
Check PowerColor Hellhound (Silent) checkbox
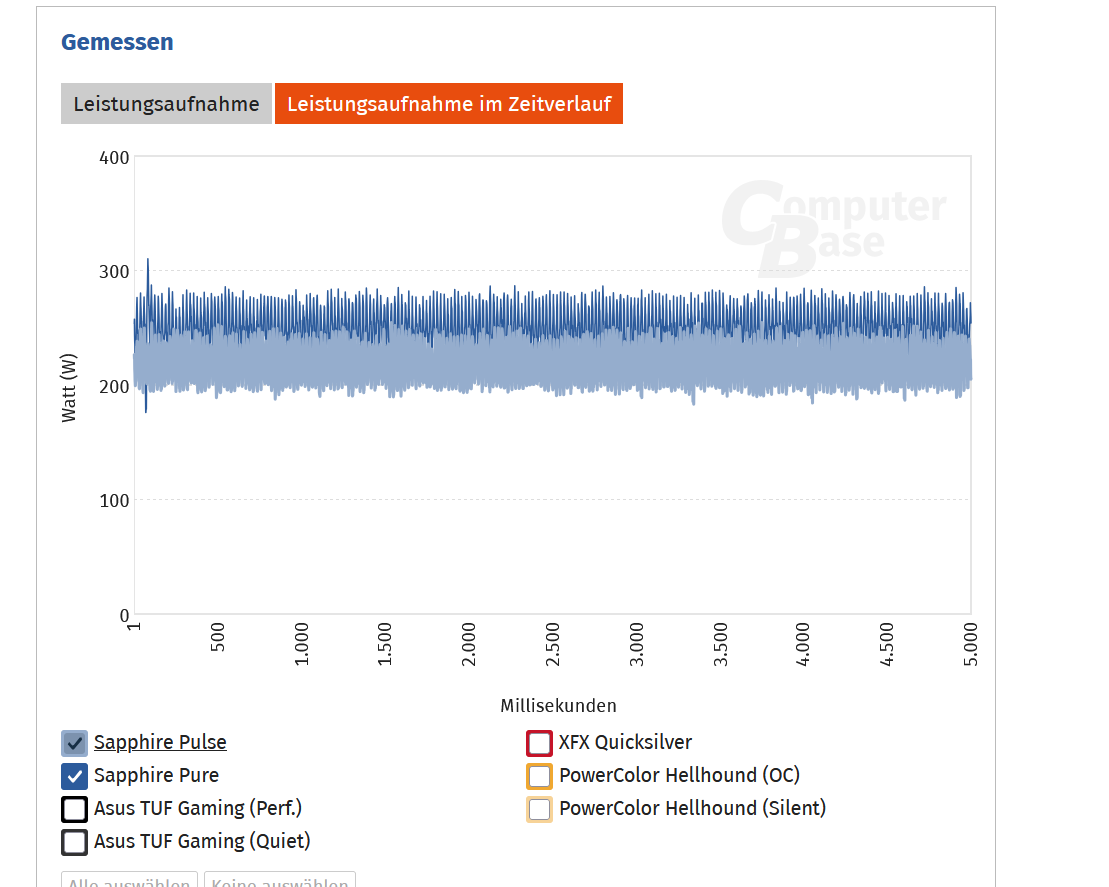pyautogui.click(x=539, y=809)
